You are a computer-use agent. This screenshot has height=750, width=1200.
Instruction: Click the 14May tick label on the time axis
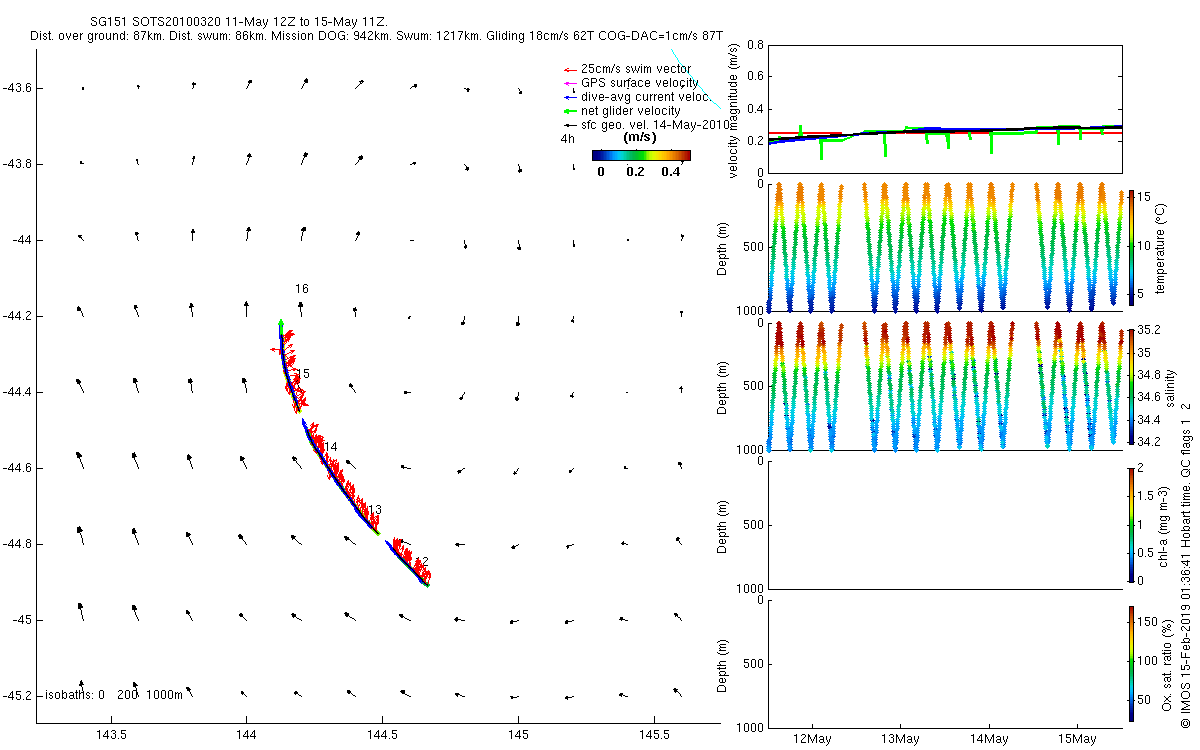coord(989,739)
